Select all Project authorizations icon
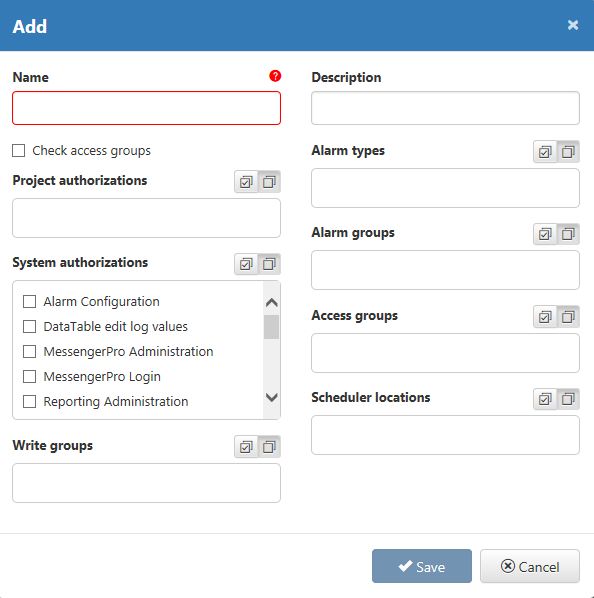Viewport: 594px width, 598px height. coord(246,182)
